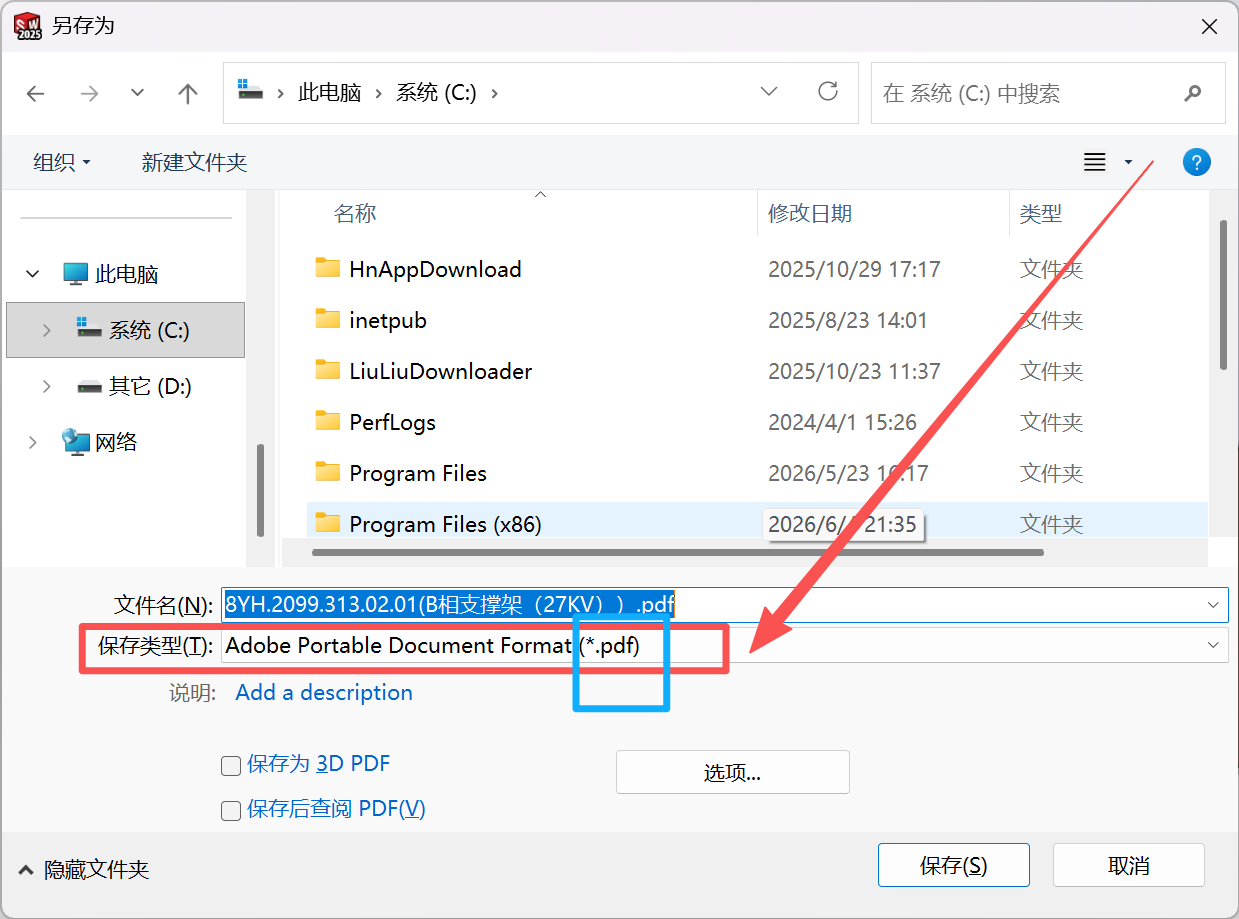Create a folder with 新建文件夹
Screen dimensions: 1239x919
(194, 162)
